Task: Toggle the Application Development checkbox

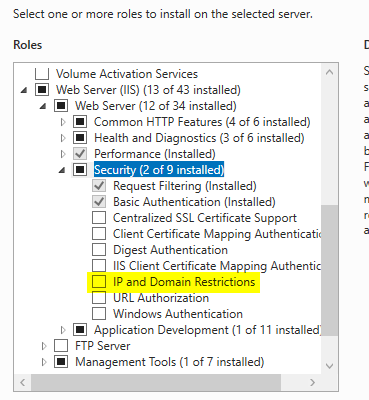Action: coord(80,330)
